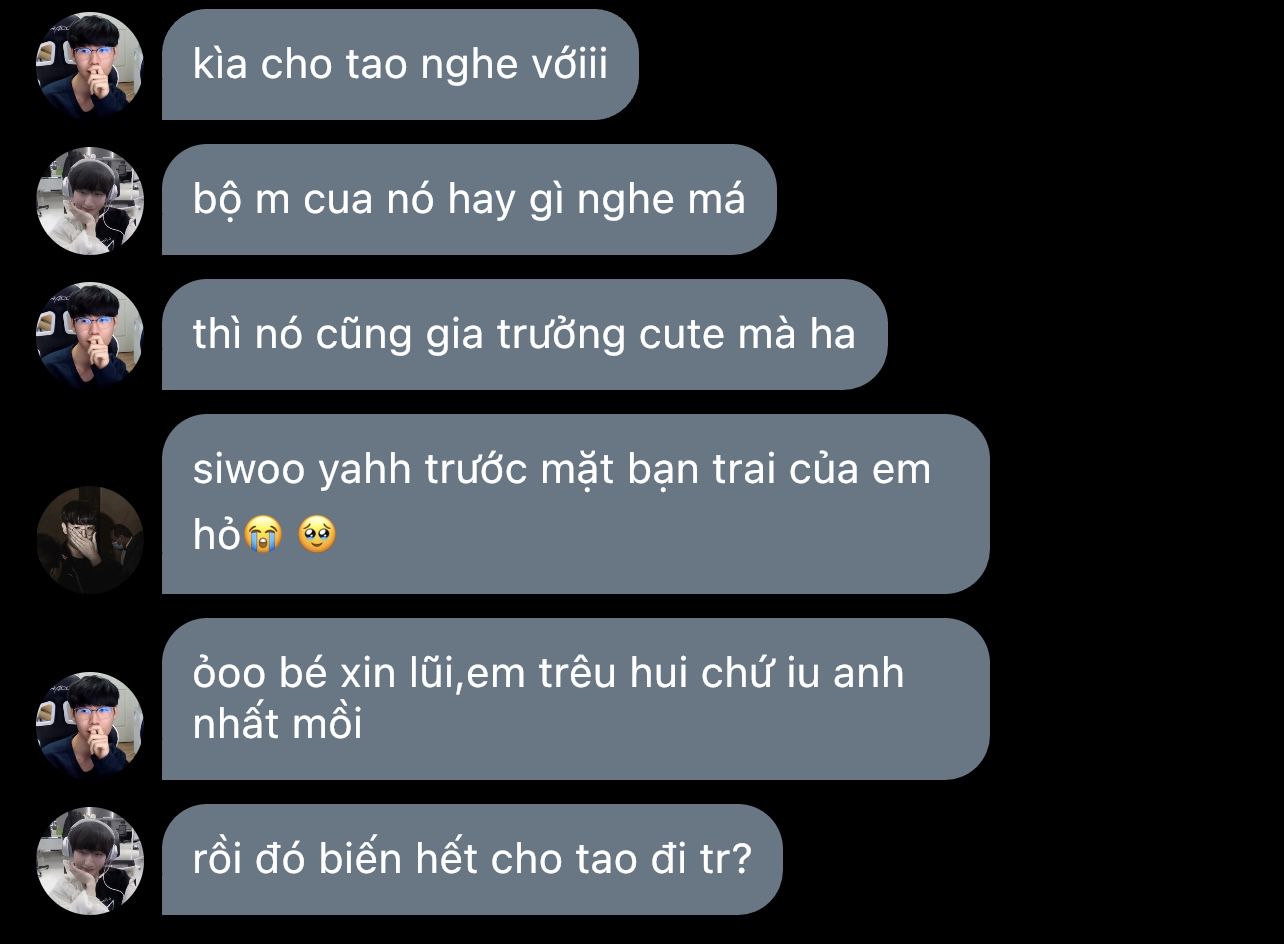Select the message starting "ỏoo bé xin lũi"
Screen dimensions: 1284x944
pyautogui.click(x=575, y=699)
